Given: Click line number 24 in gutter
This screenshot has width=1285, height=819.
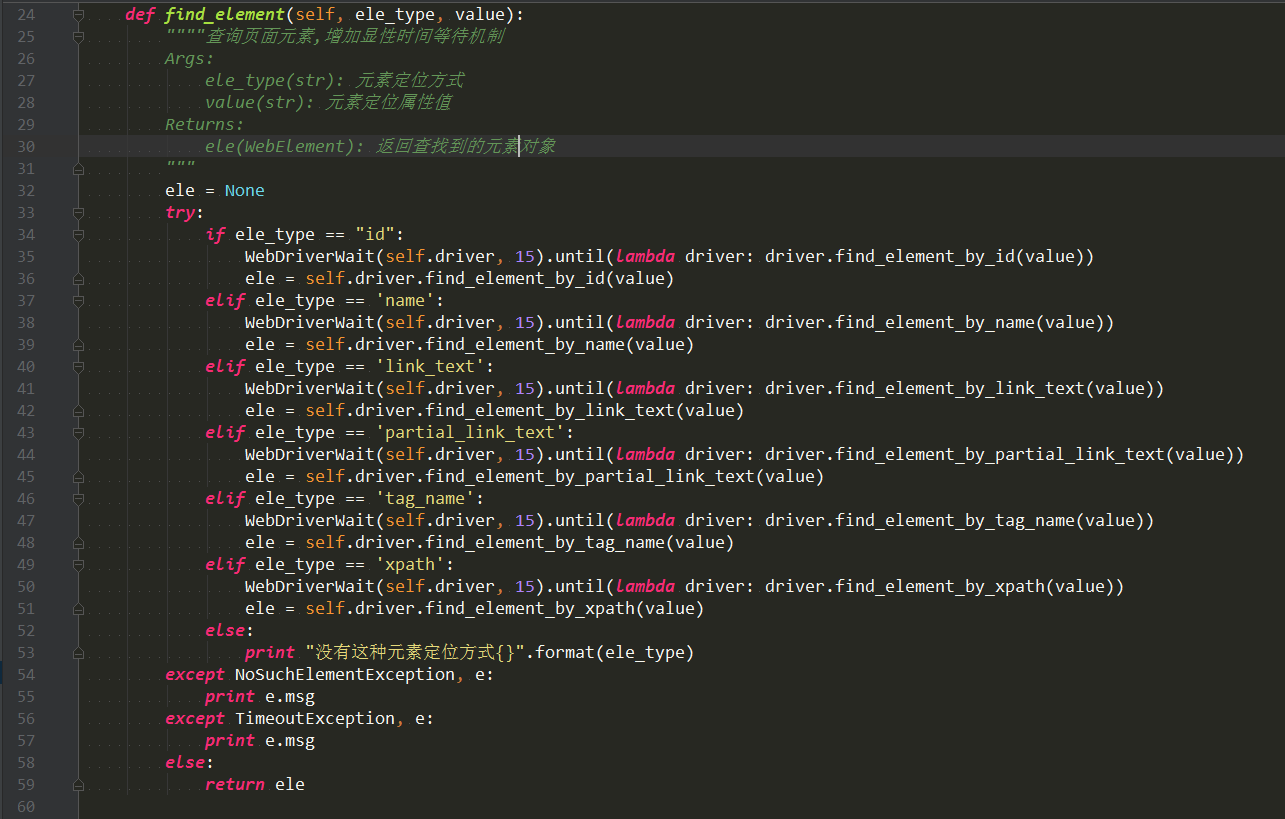Looking at the screenshot, I should point(26,15).
